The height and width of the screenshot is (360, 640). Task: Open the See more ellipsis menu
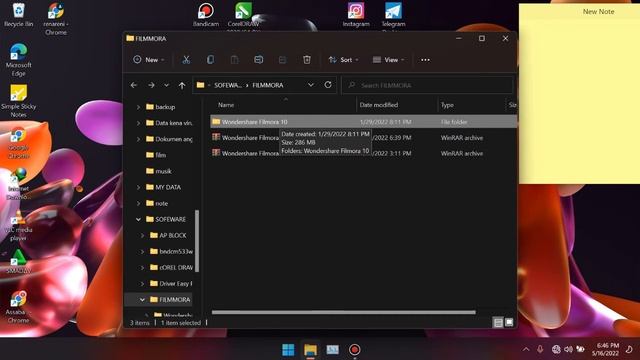(425, 60)
